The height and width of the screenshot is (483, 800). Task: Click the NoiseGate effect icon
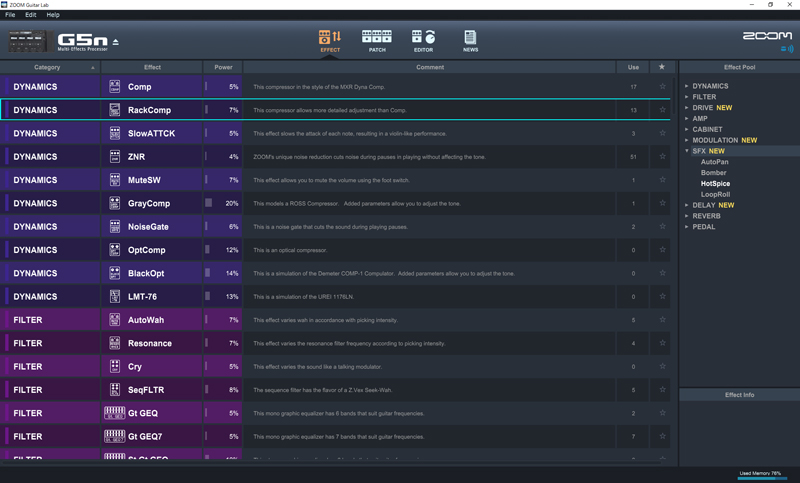[x=115, y=226]
